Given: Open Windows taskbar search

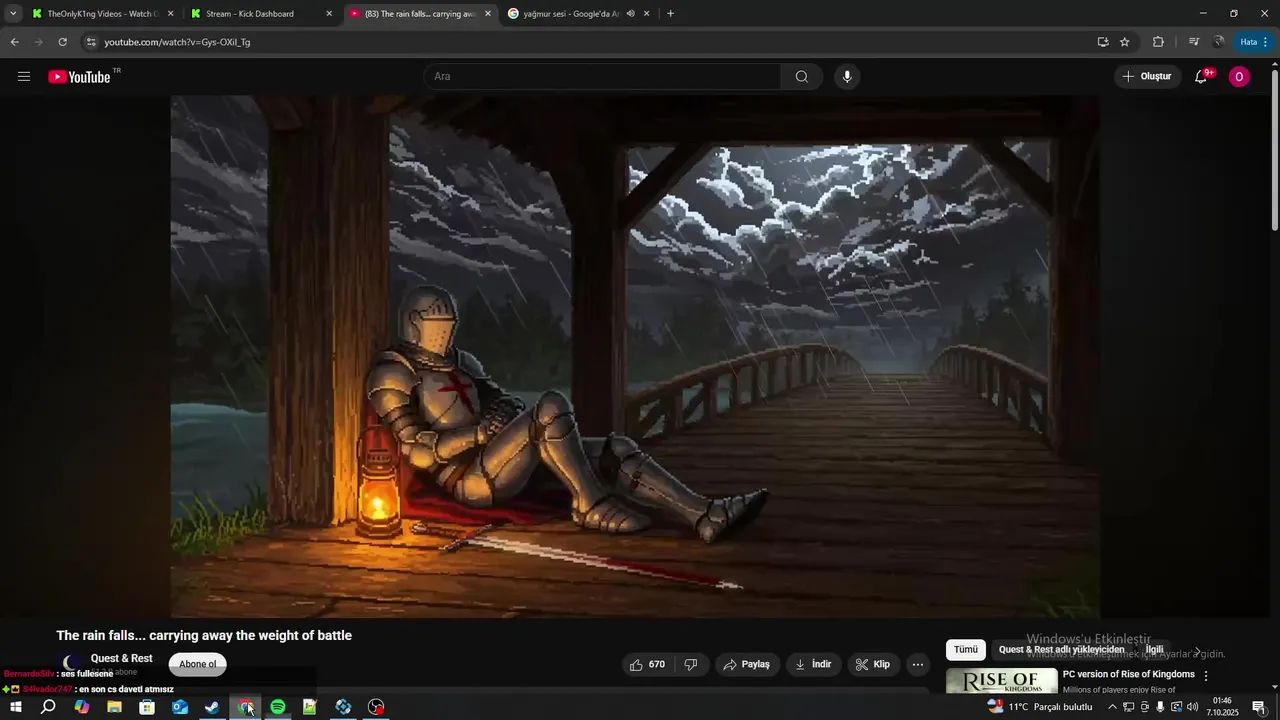Looking at the screenshot, I should (48, 707).
